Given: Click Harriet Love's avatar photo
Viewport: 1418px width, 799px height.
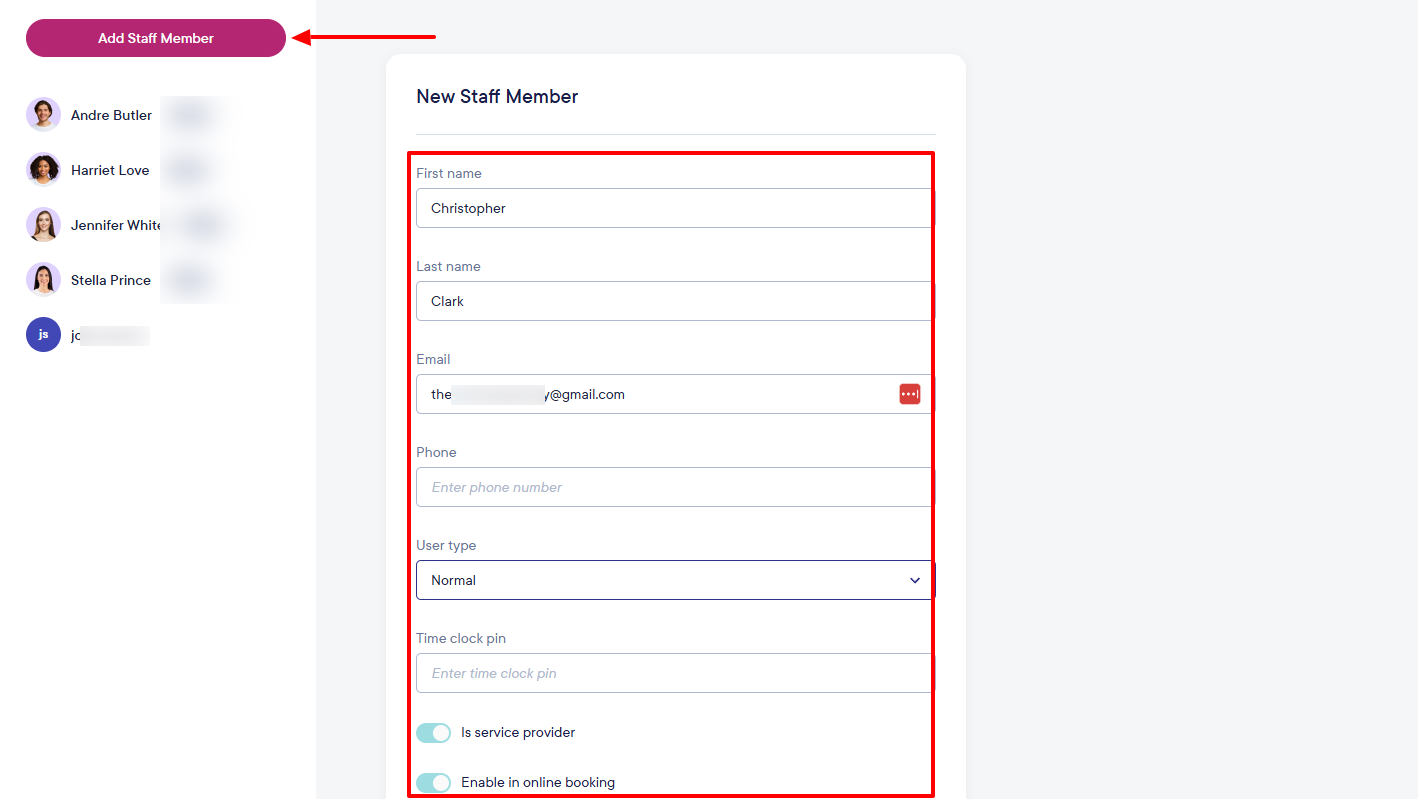Looking at the screenshot, I should point(43,170).
